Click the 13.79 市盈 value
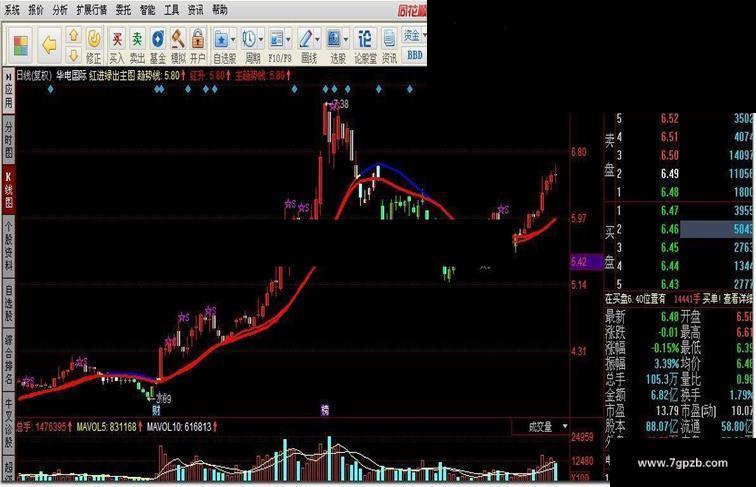Screen dimensions: 756x487 click(x=667, y=411)
